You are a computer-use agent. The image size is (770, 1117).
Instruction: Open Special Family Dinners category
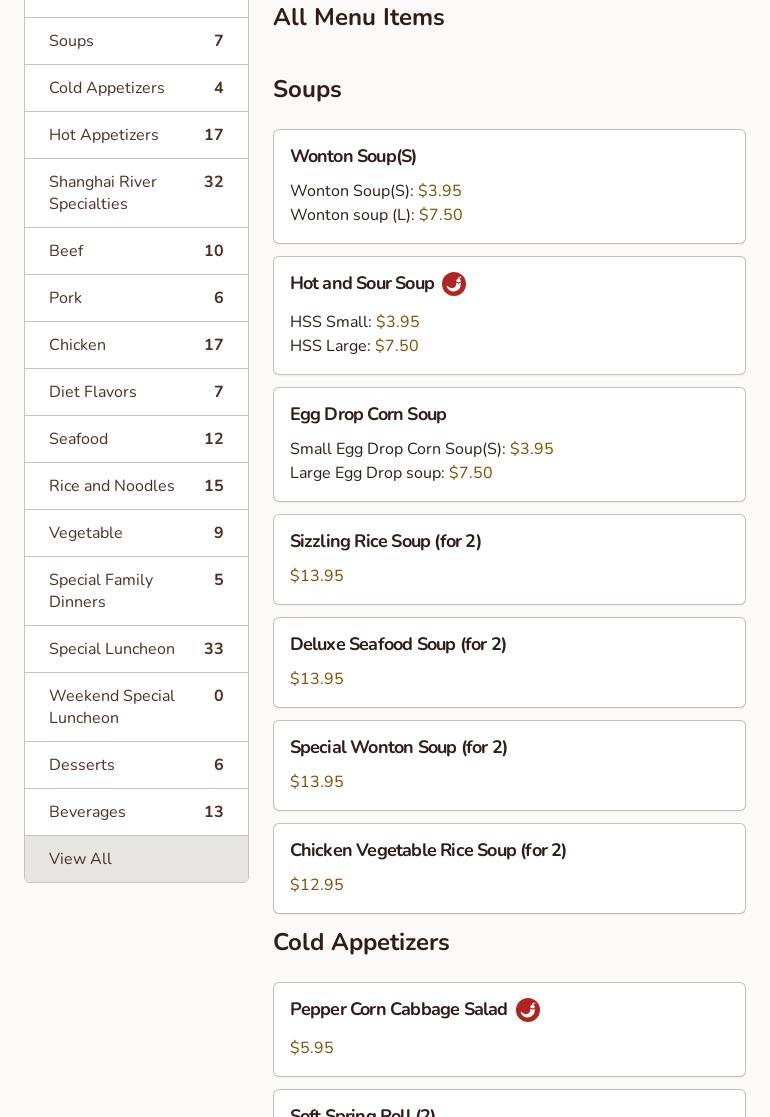click(136, 591)
